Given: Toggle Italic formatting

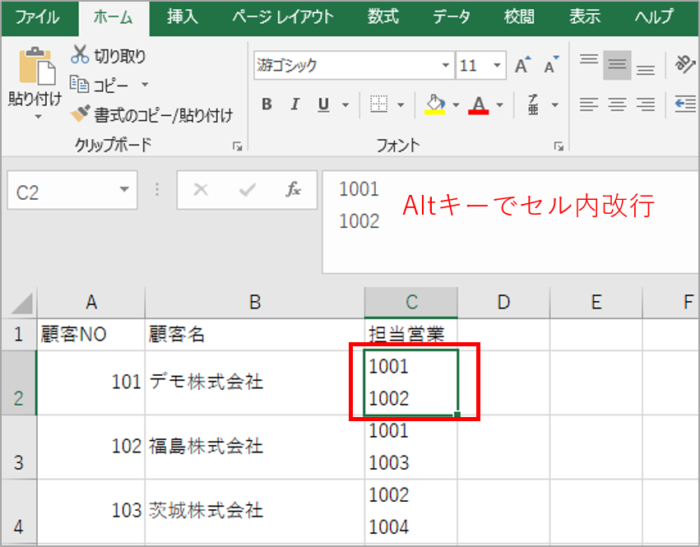Looking at the screenshot, I should point(295,104).
